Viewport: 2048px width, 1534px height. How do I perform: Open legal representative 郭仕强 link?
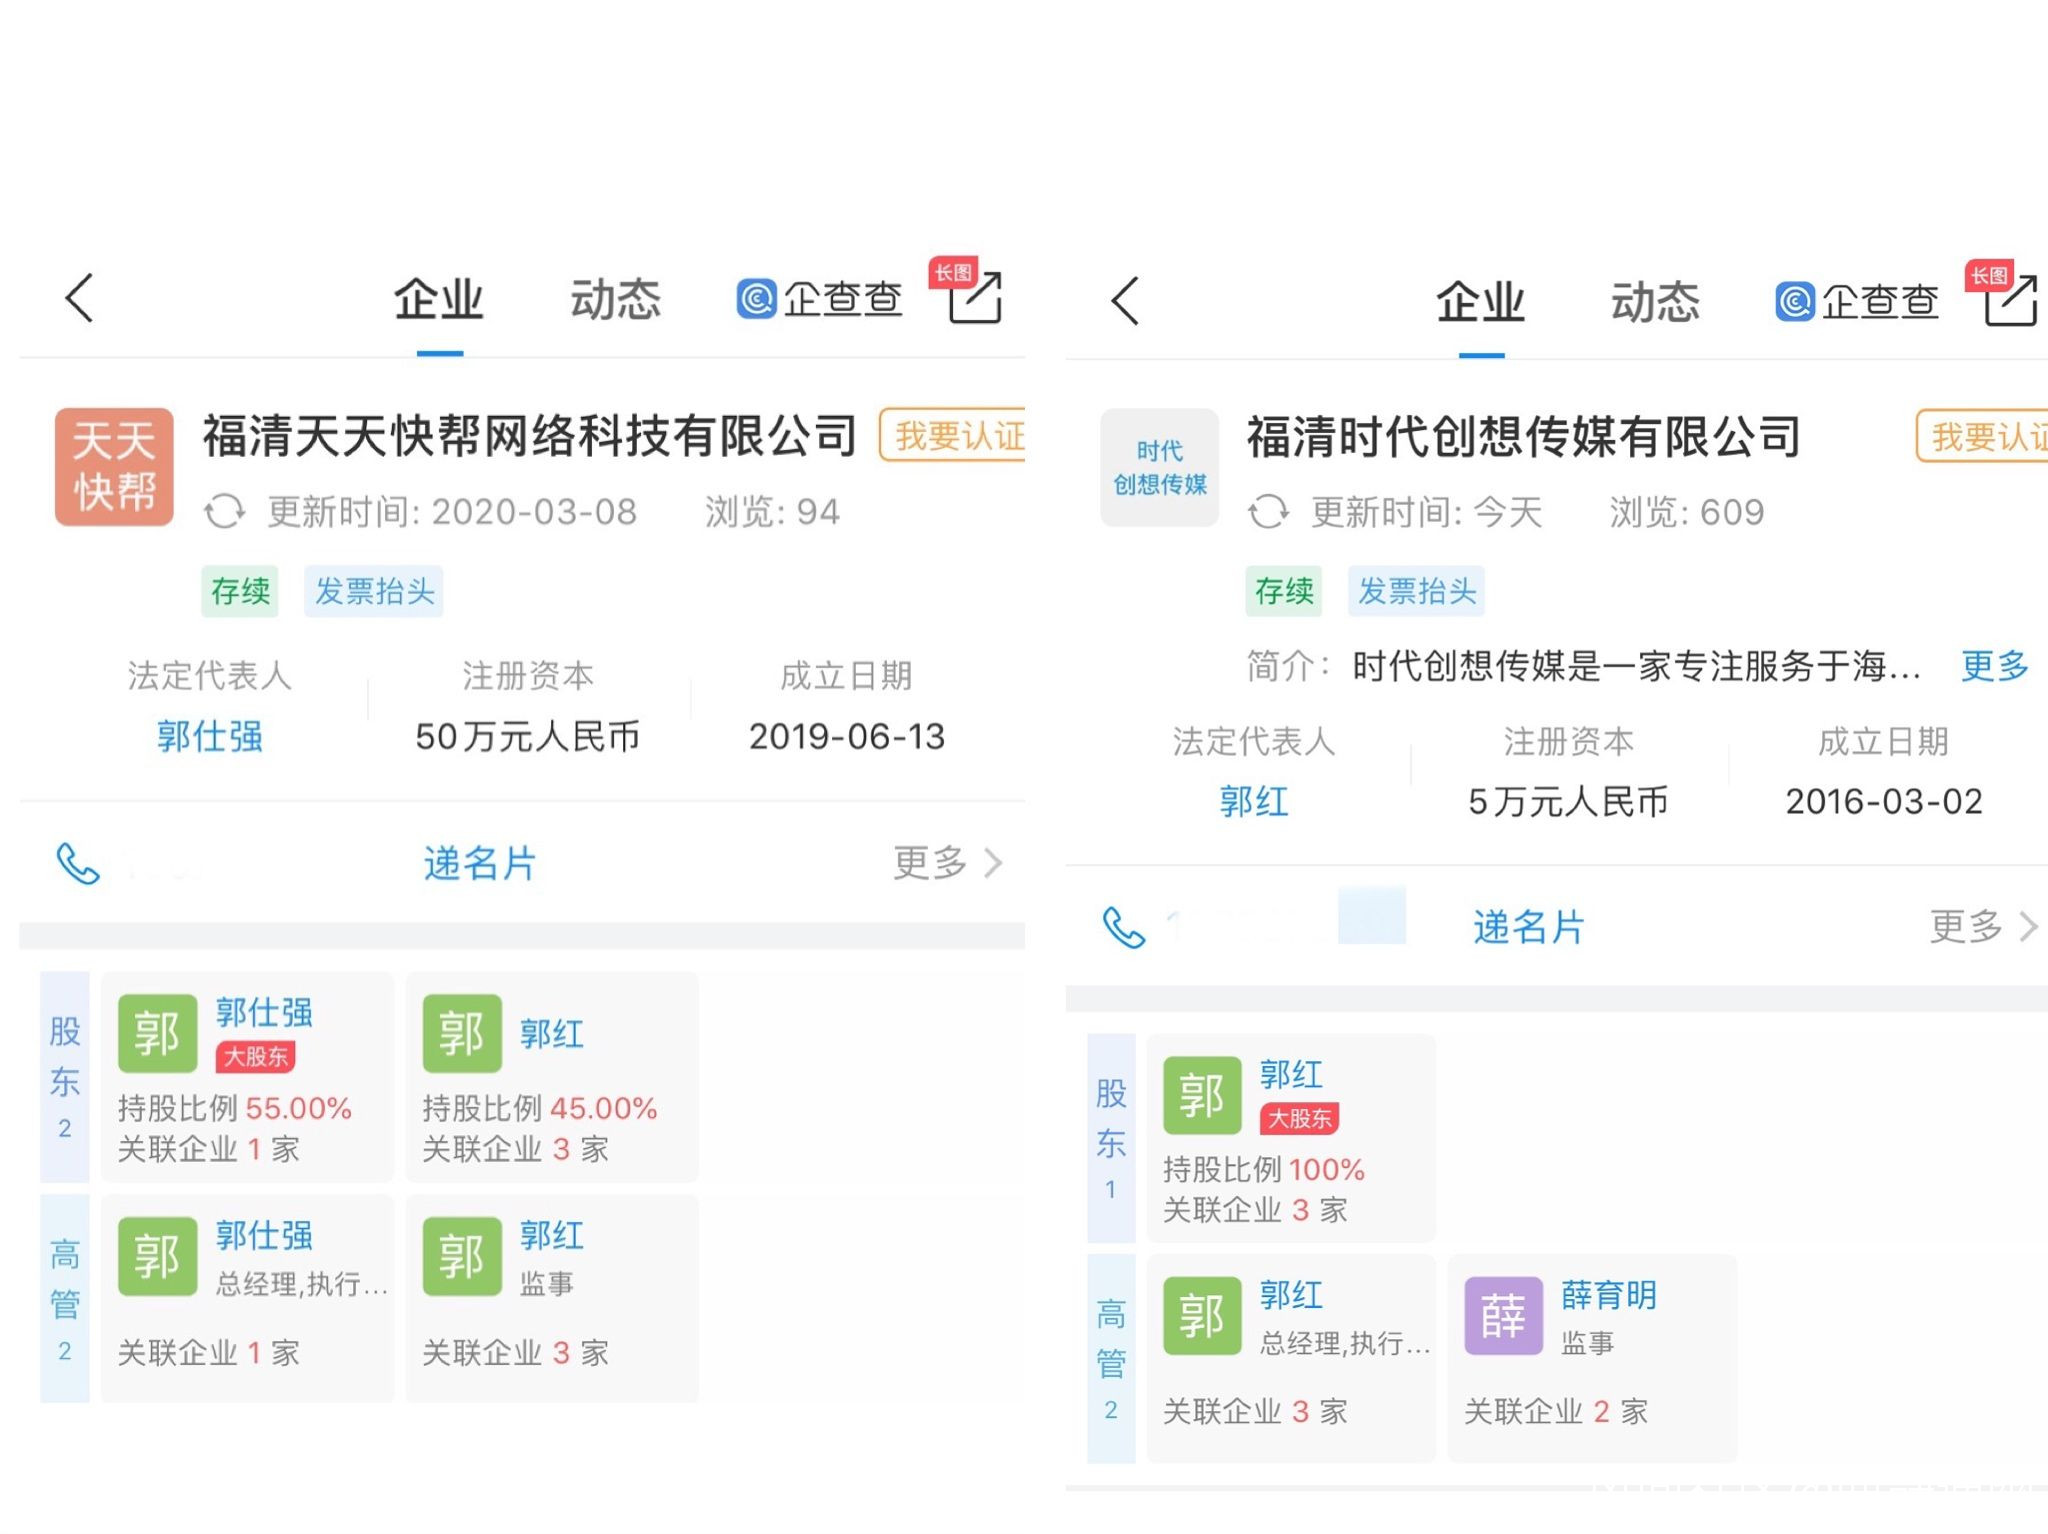210,737
